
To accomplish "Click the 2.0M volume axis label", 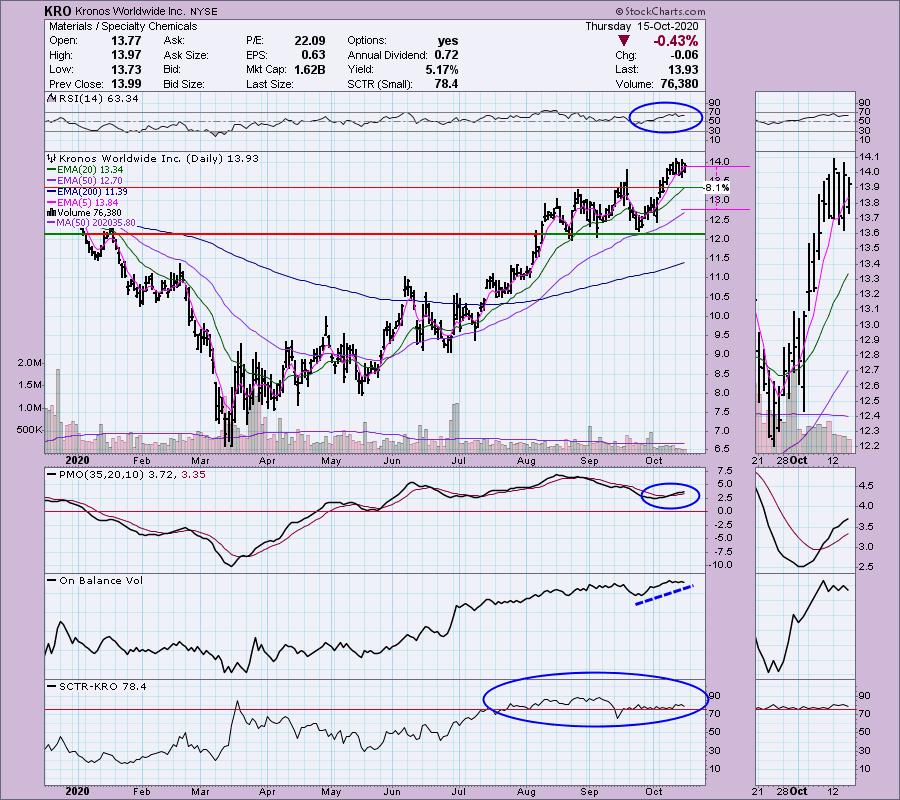I will click(x=30, y=363).
